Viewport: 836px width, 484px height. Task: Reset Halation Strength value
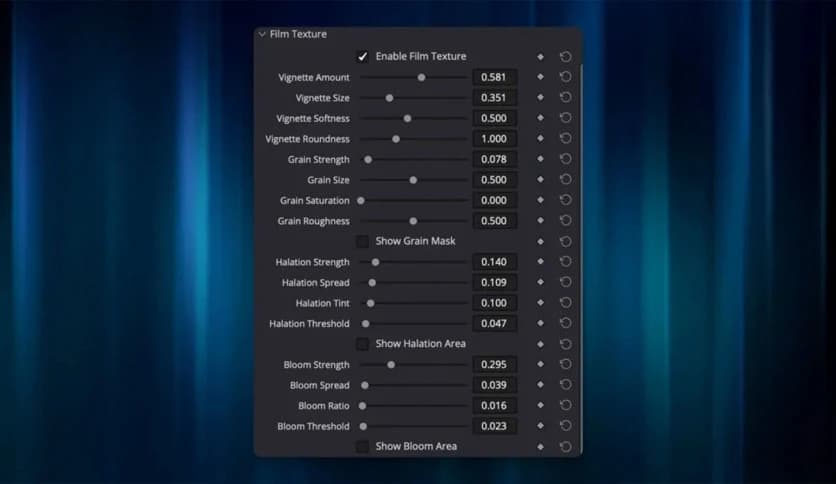[x=566, y=262]
